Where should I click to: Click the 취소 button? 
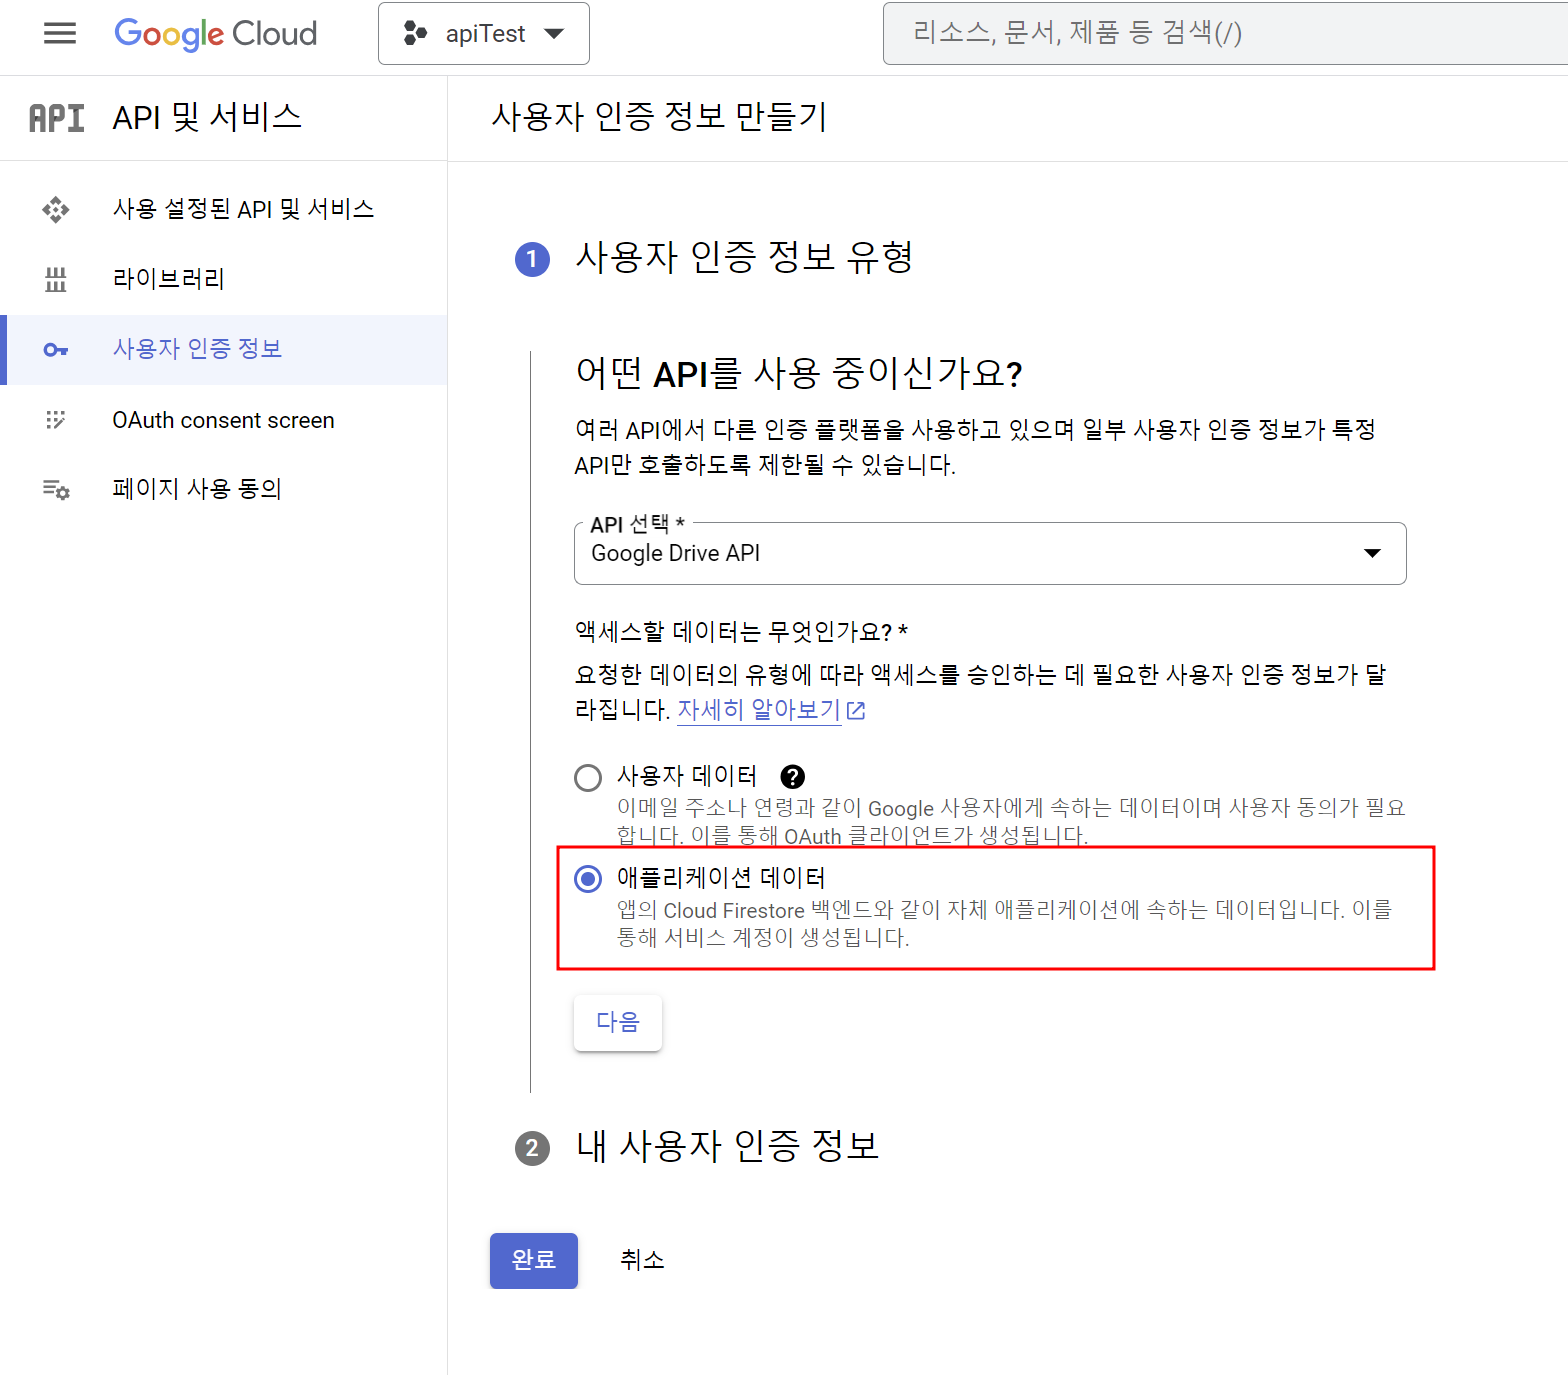click(x=642, y=1261)
